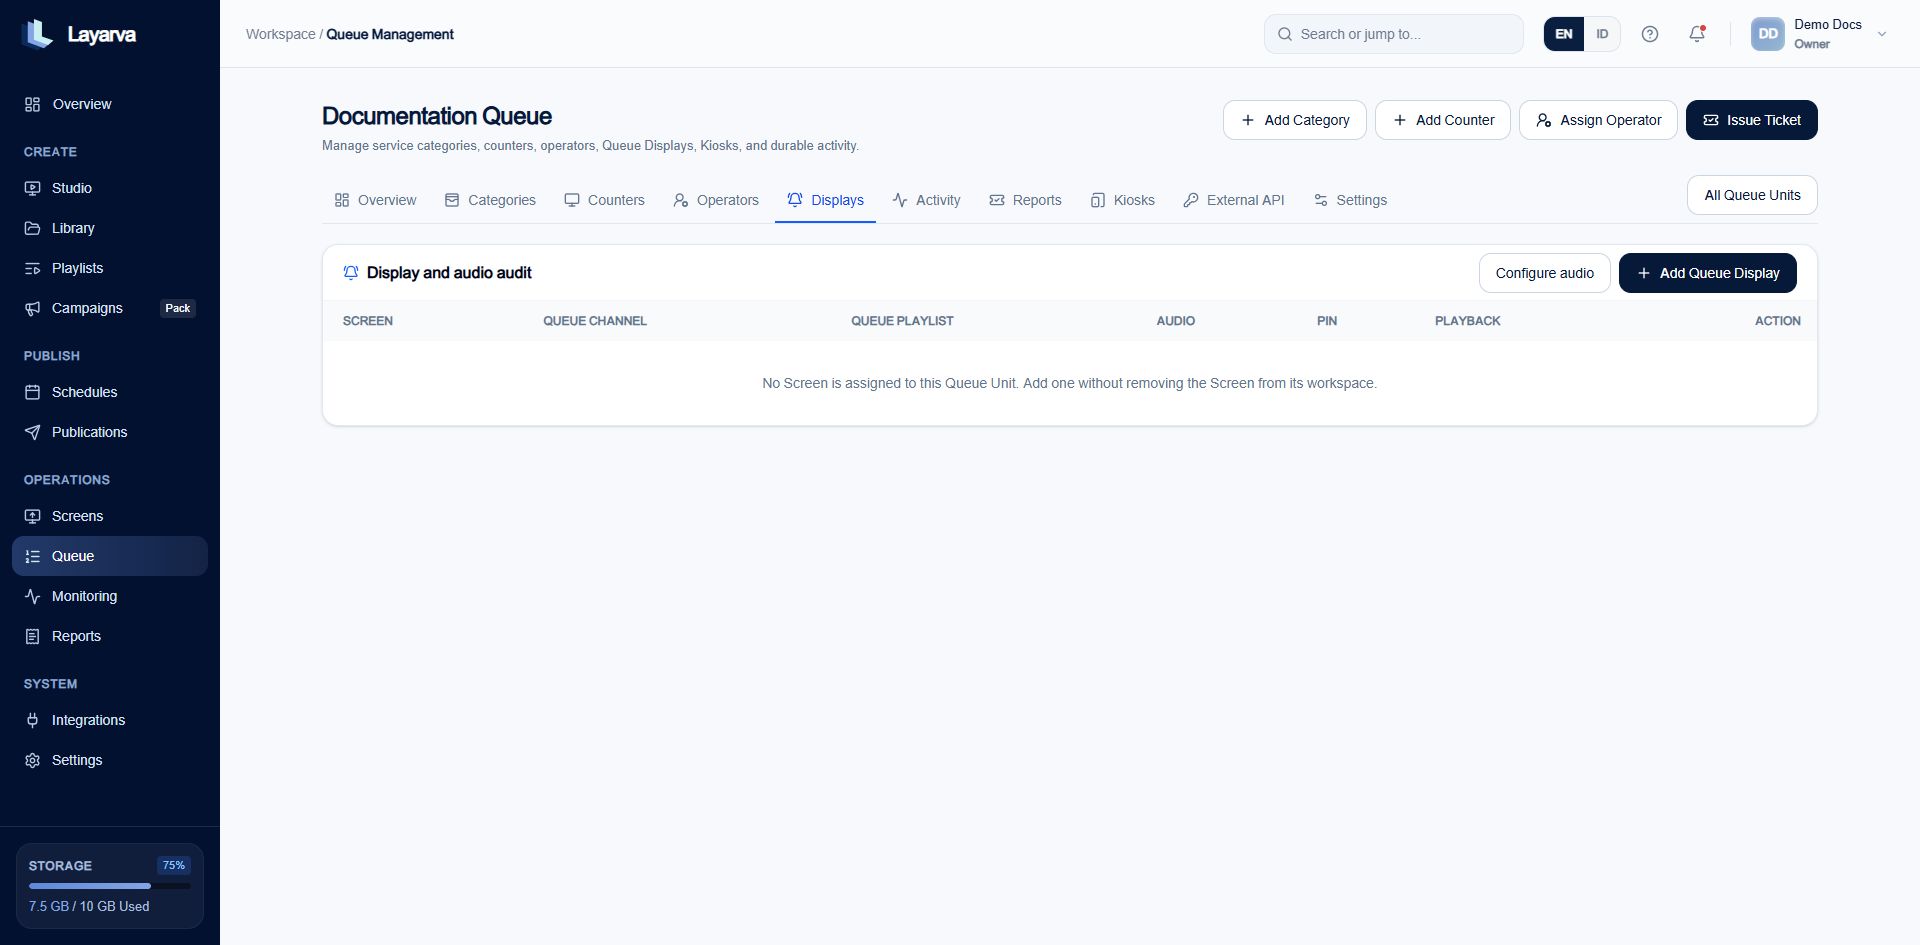Click the Documentation Queue heading
This screenshot has height=945, width=1920.
[437, 116]
